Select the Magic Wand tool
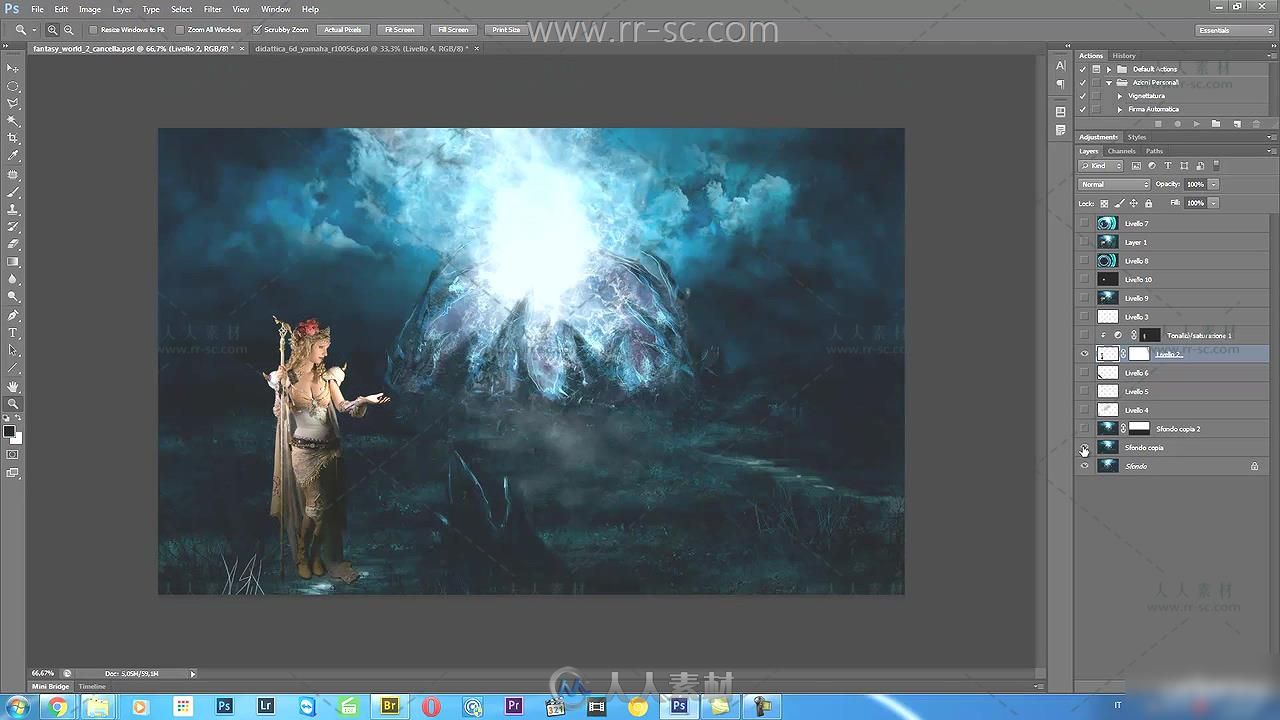The height and width of the screenshot is (720, 1280). point(13,121)
